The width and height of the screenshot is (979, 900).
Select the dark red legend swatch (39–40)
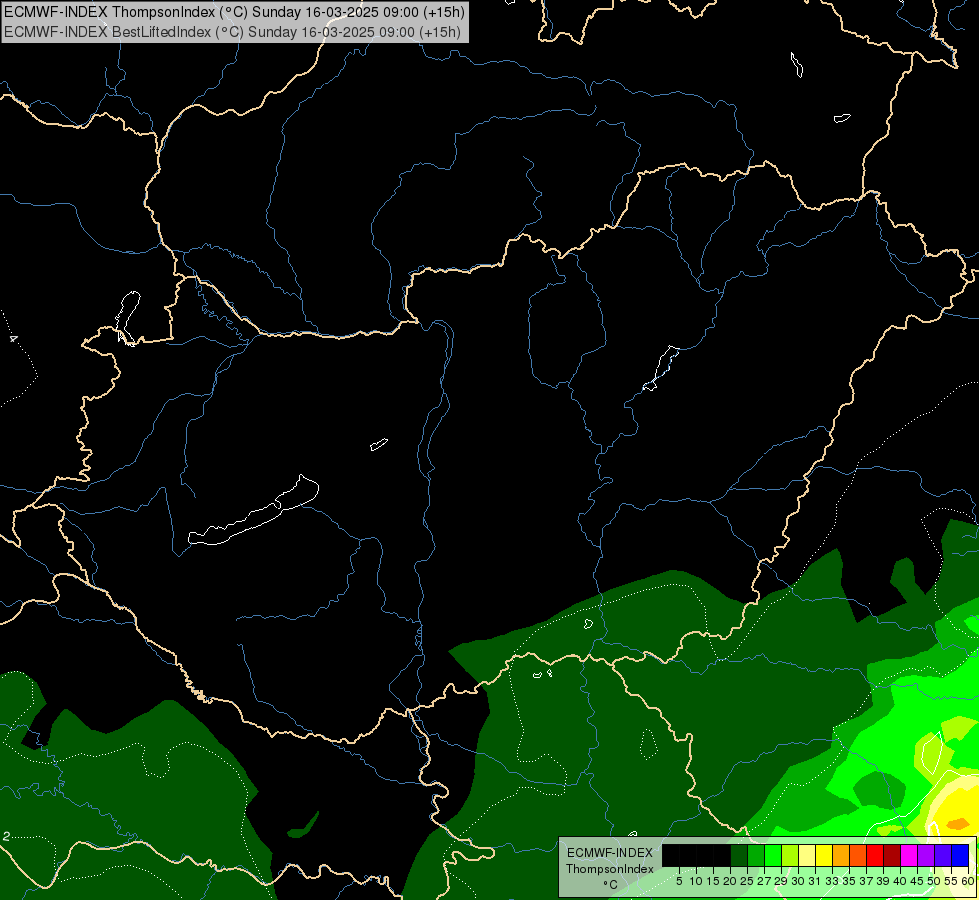[x=892, y=855]
